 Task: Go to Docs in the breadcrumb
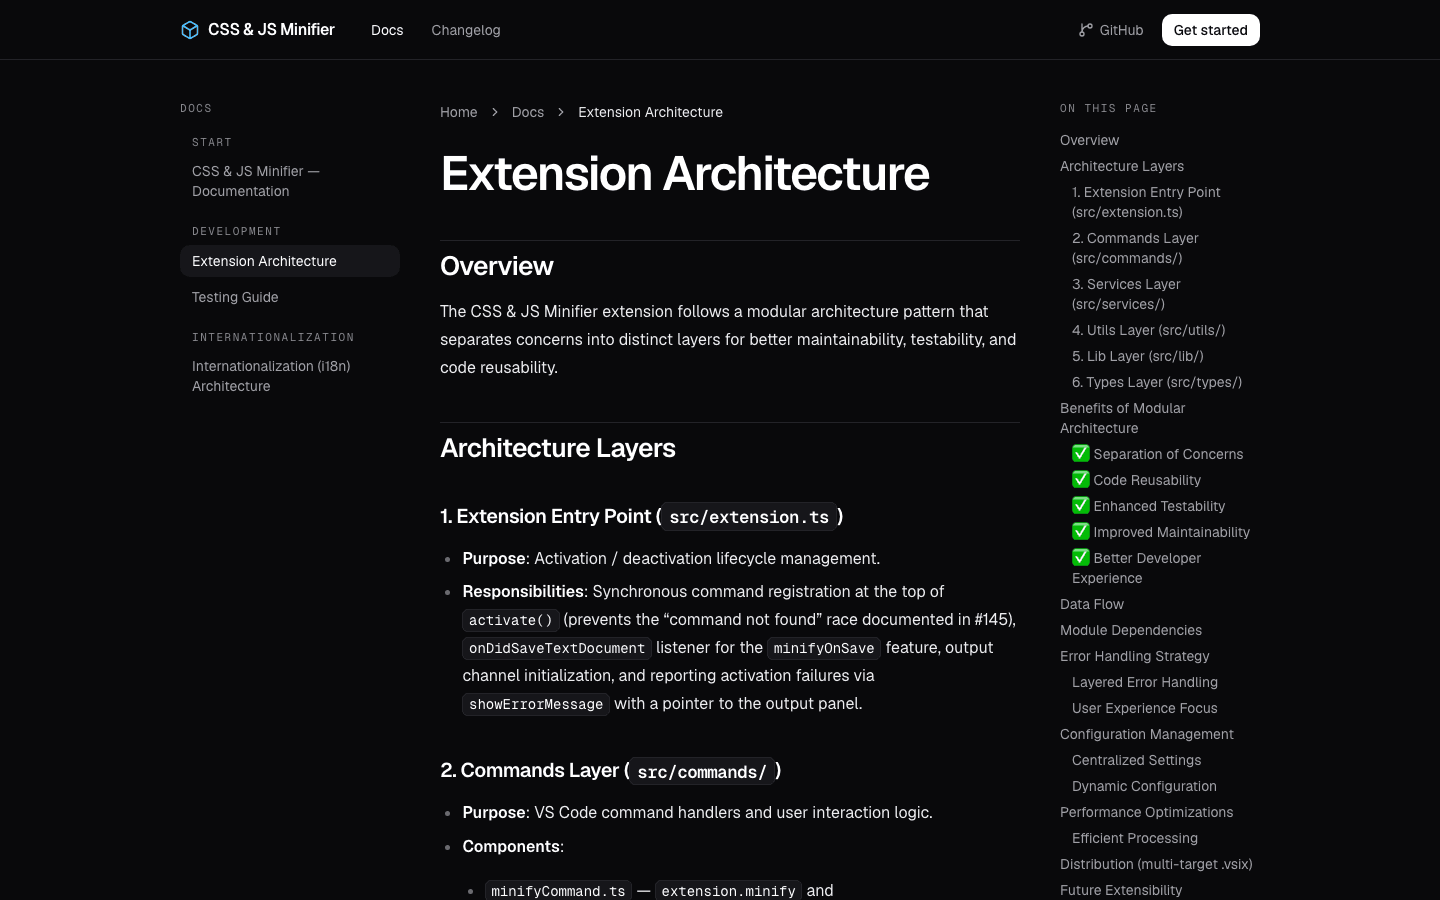coord(528,112)
